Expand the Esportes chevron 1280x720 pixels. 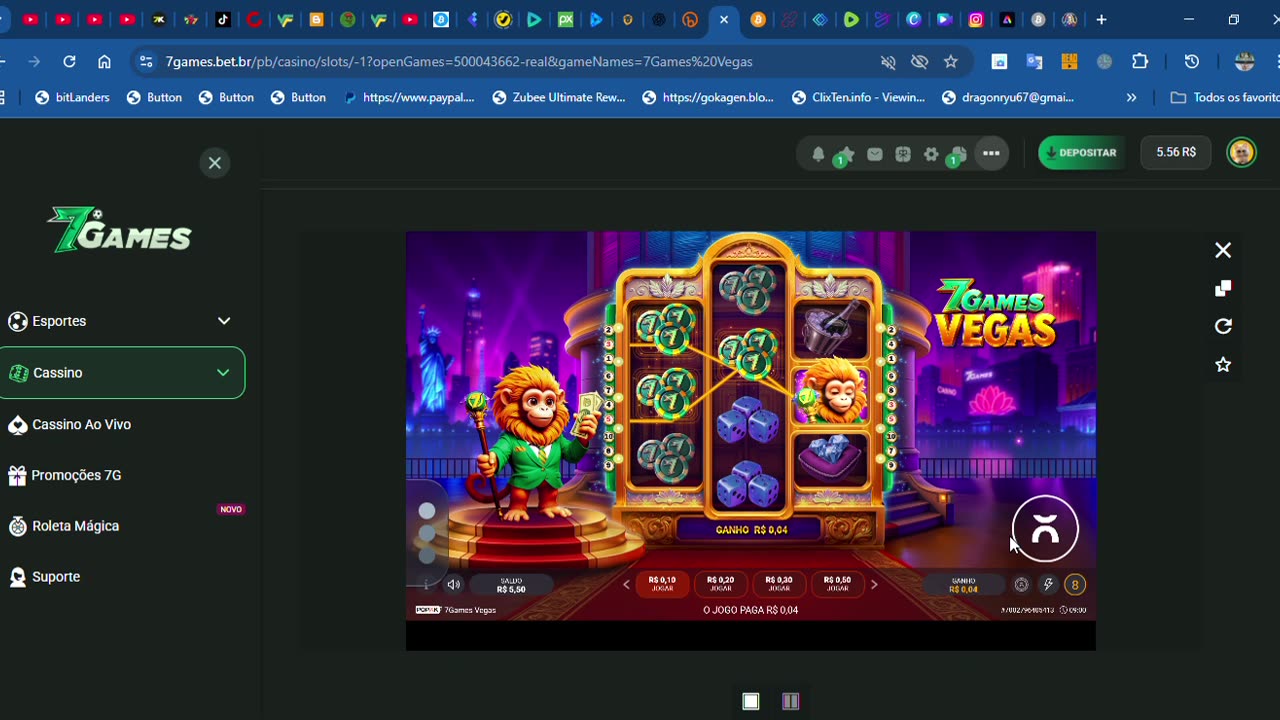pos(224,321)
